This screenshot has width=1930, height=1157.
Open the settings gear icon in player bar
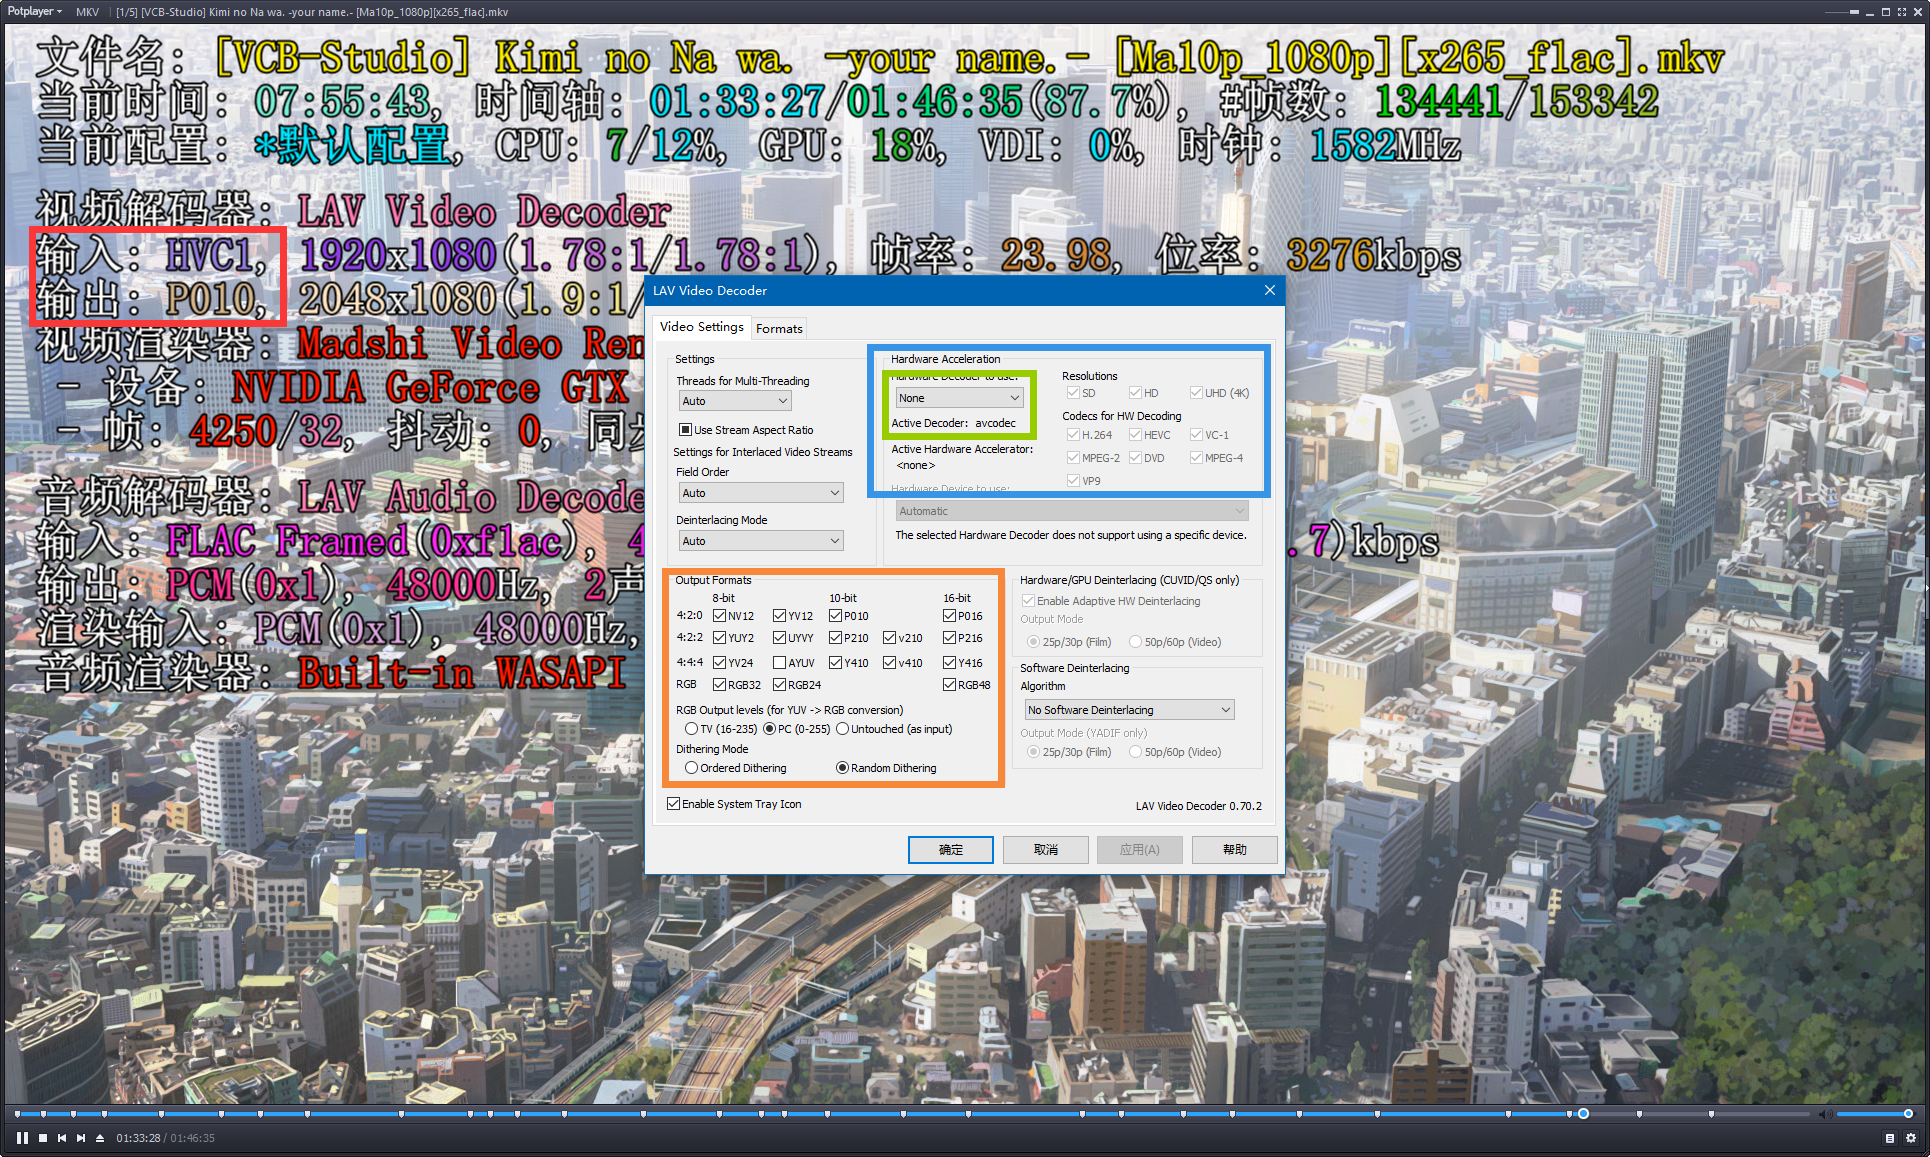1910,1138
